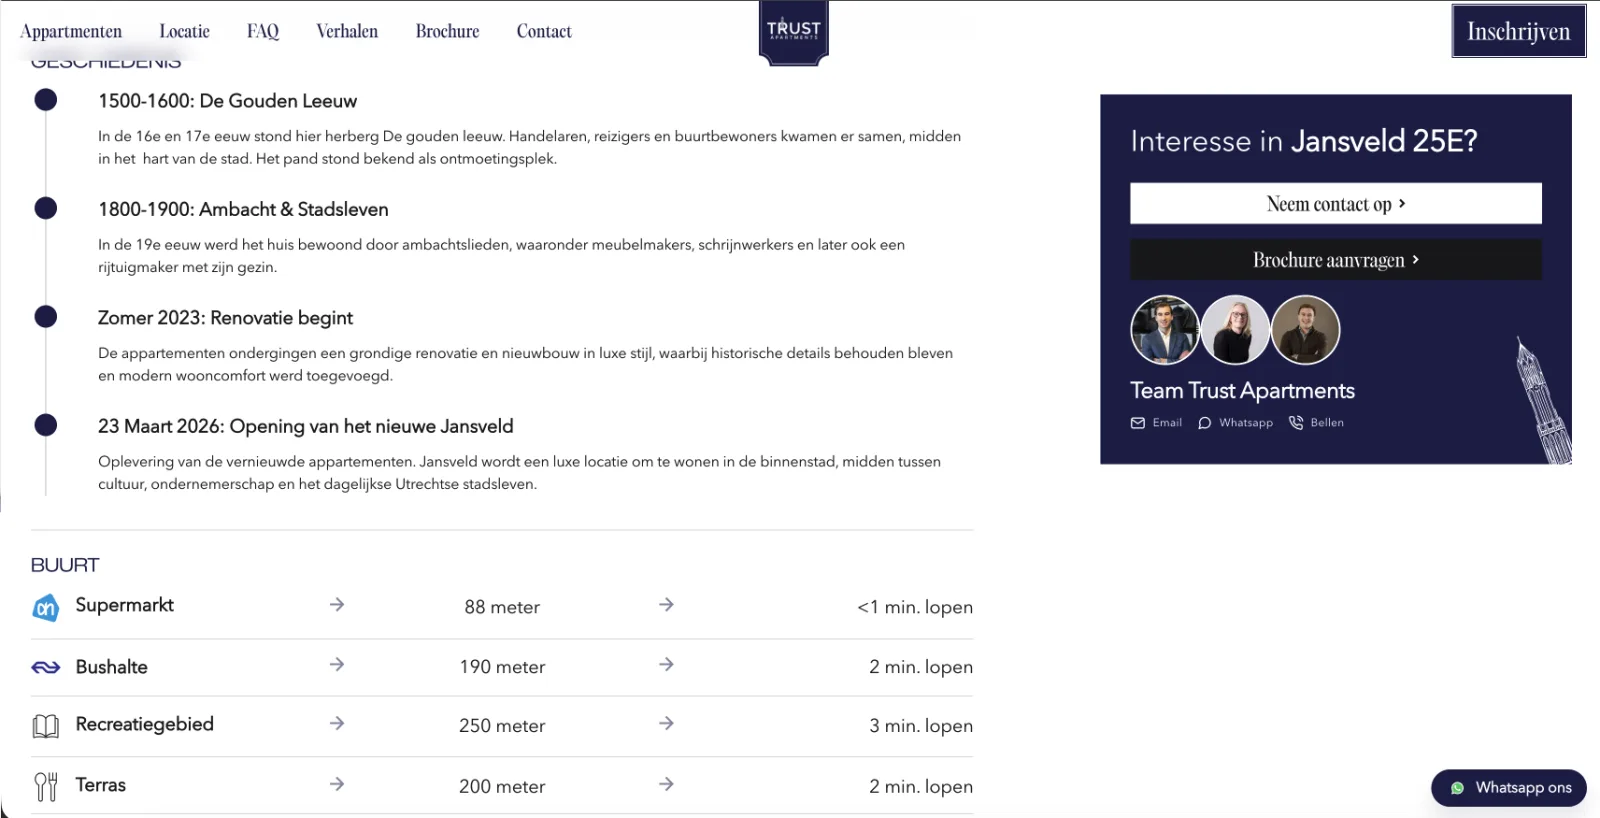Click the Bellen phone icon
Viewport: 1600px width, 818px height.
pos(1296,423)
